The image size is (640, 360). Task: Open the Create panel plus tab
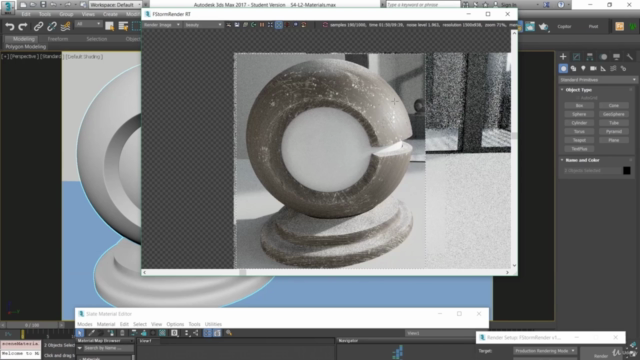[x=563, y=57]
